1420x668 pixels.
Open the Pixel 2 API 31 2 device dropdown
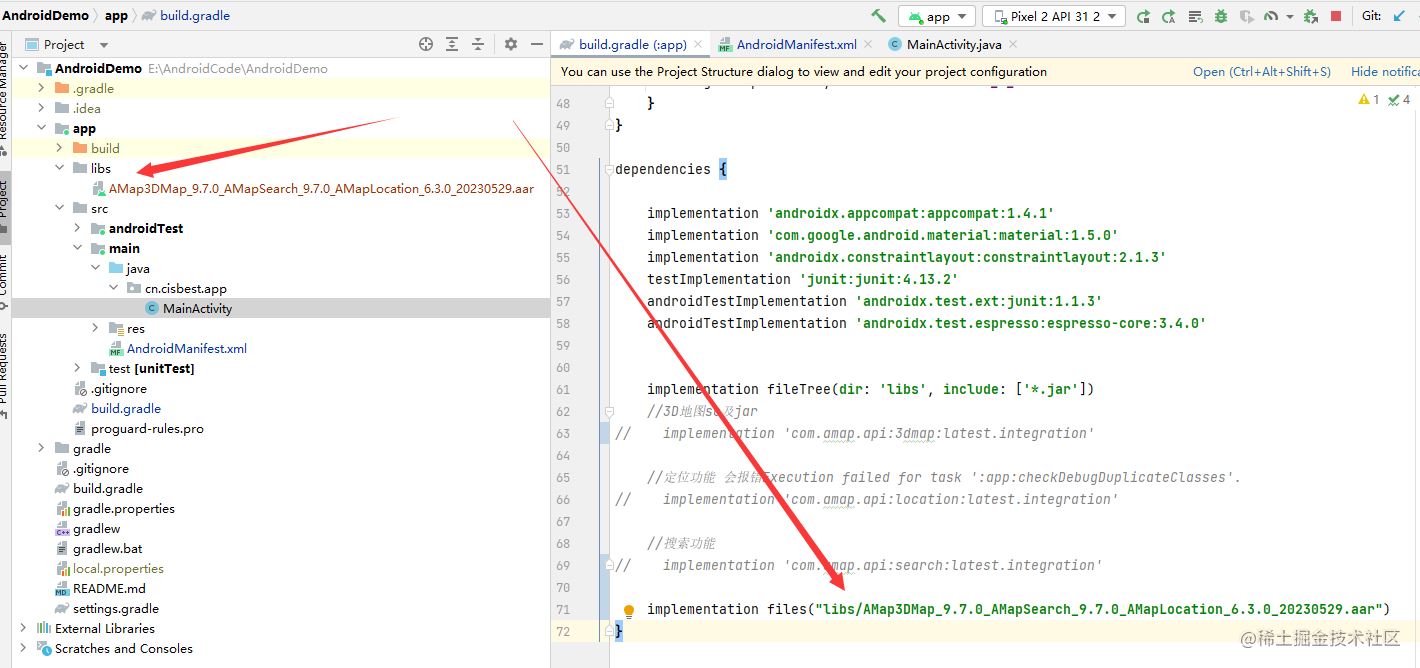tap(1054, 16)
